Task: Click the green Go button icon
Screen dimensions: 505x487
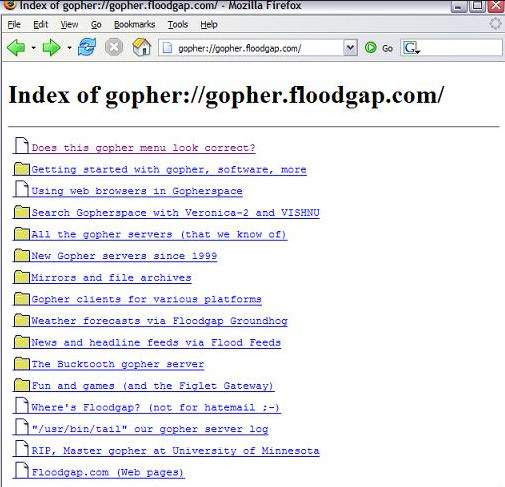Action: [370, 48]
